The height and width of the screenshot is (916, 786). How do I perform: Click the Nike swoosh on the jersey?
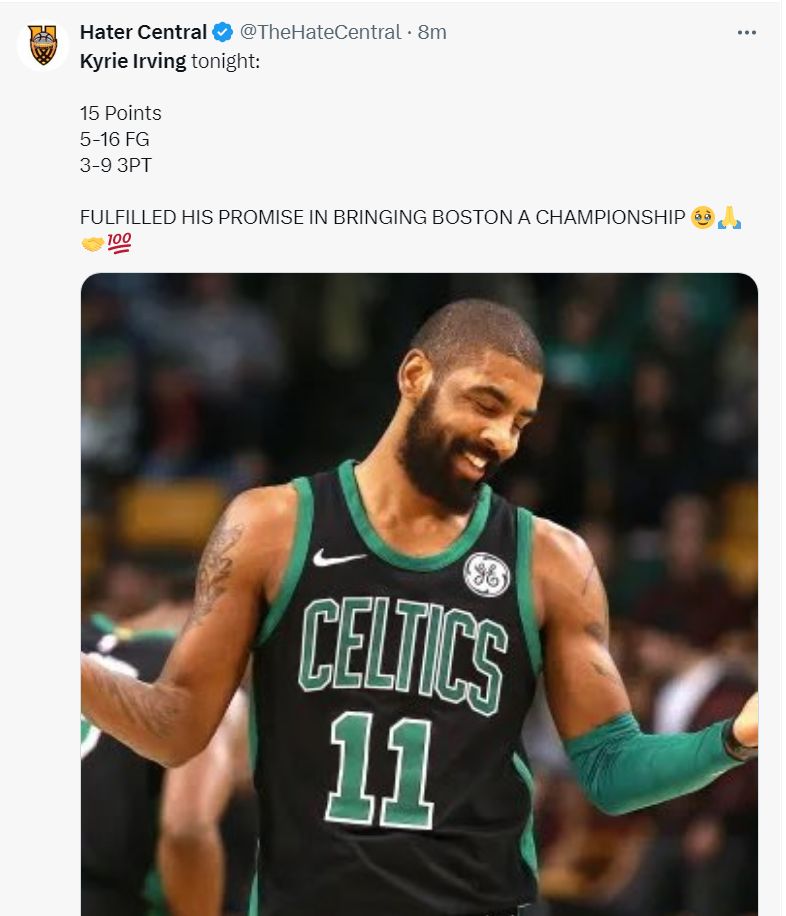[338, 558]
